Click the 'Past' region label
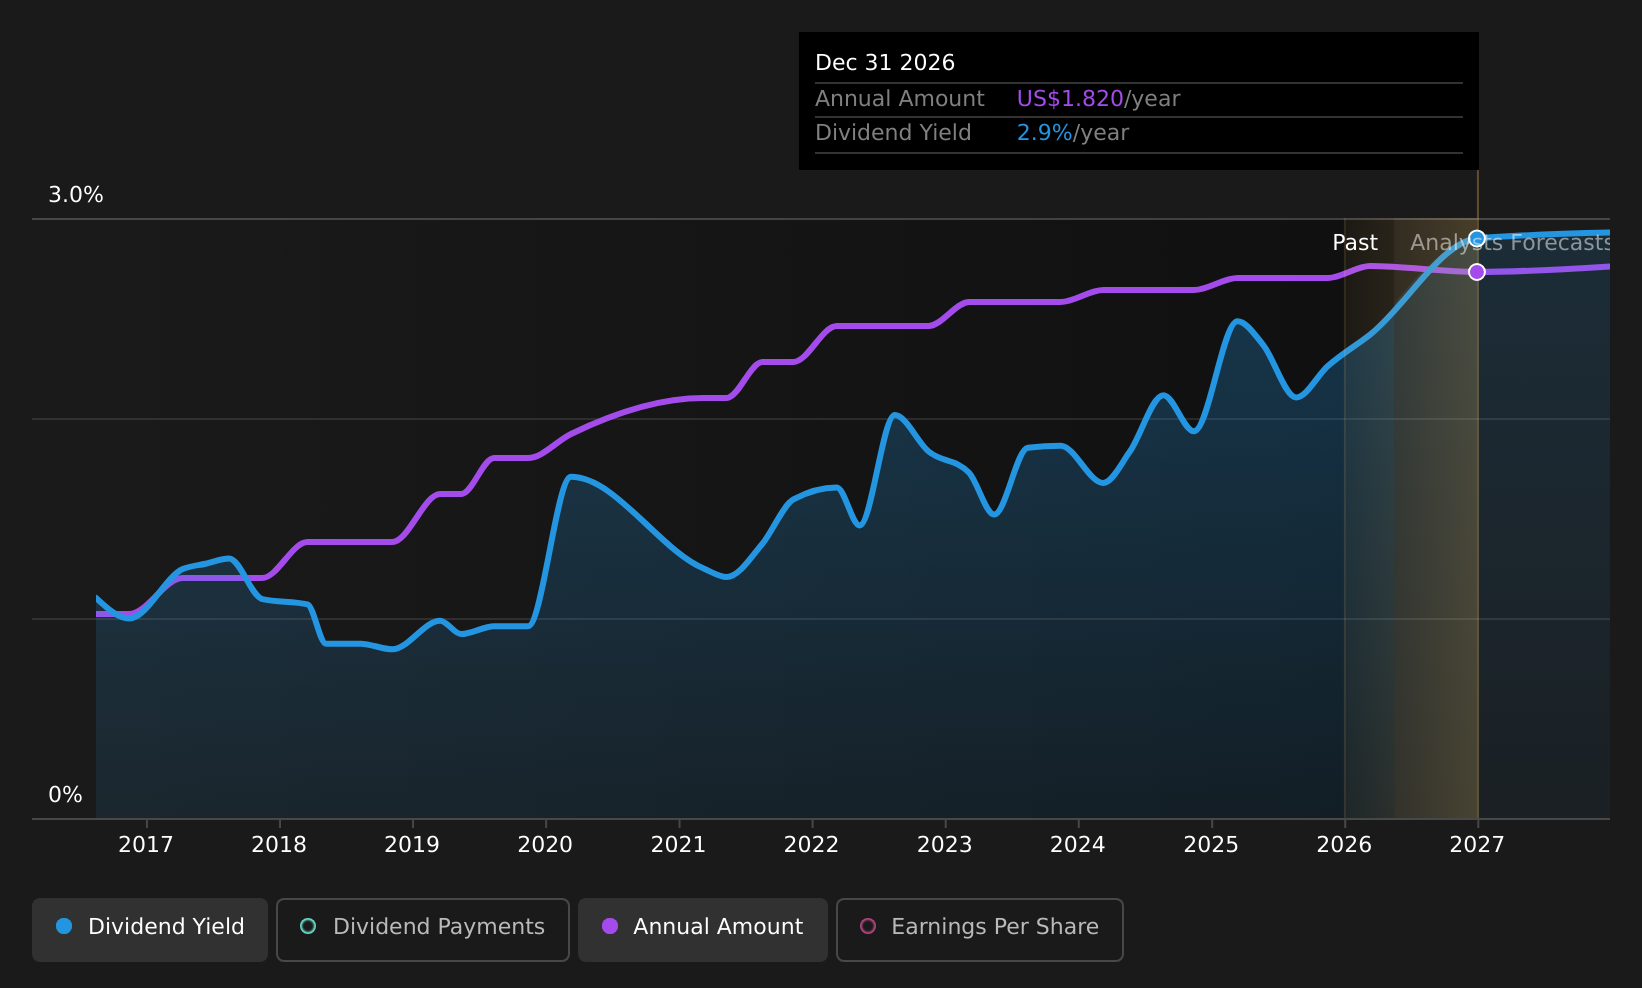 pyautogui.click(x=1355, y=243)
